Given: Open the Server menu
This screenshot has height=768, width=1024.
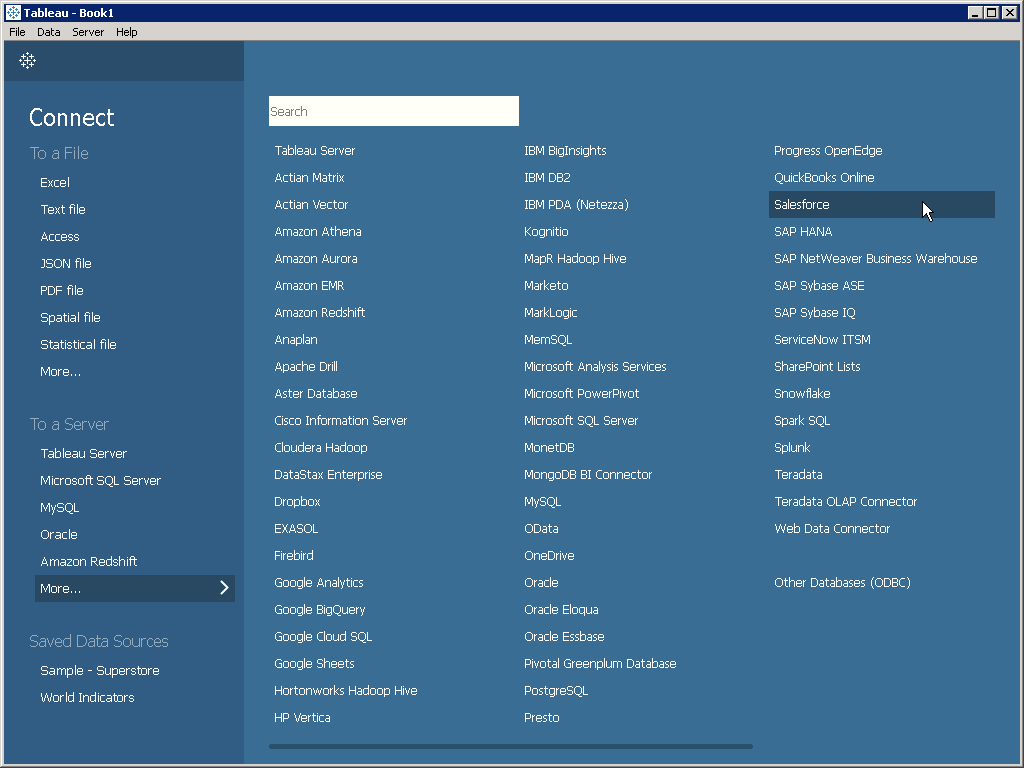Looking at the screenshot, I should [x=88, y=32].
